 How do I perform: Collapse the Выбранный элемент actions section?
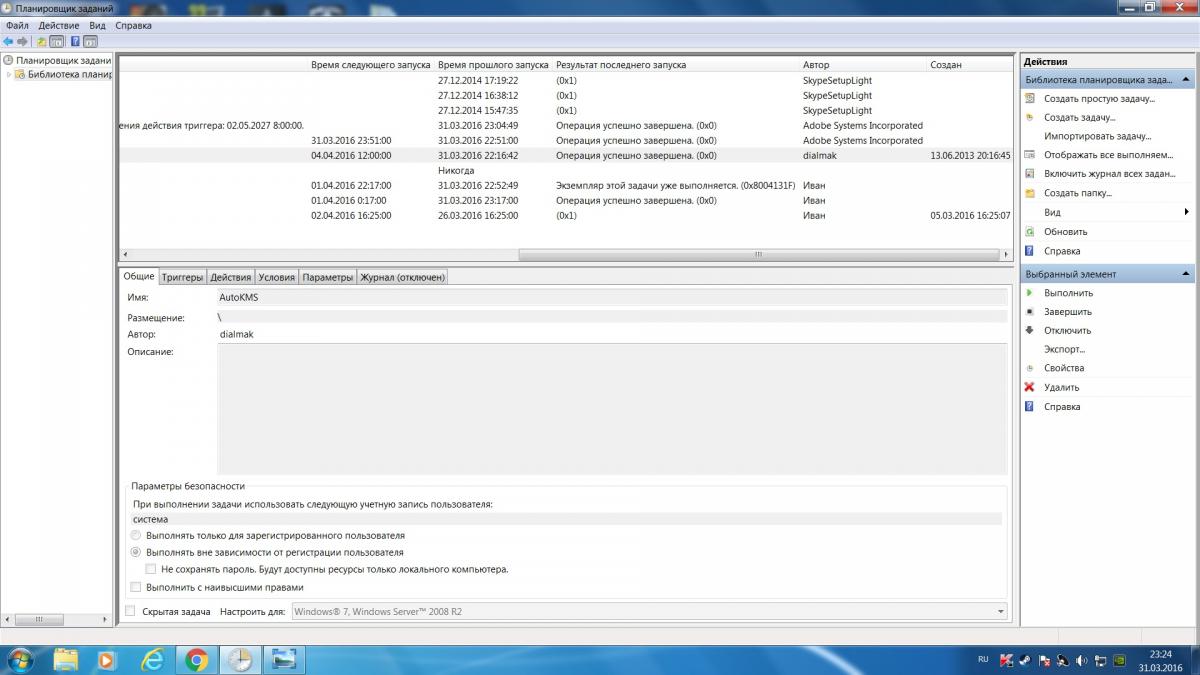(1186, 274)
